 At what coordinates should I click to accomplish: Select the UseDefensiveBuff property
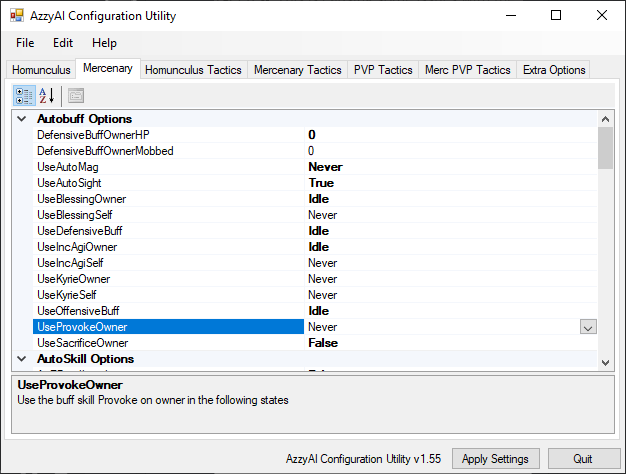tap(168, 231)
